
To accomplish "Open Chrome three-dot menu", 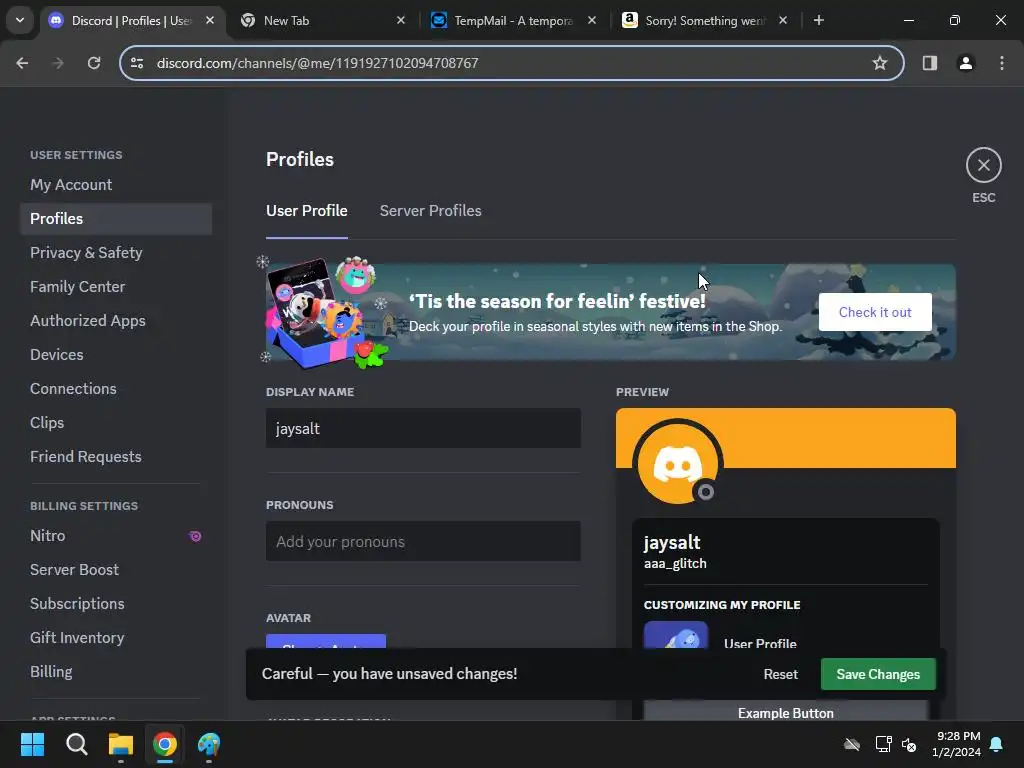I will pyautogui.click(x=1002, y=63).
